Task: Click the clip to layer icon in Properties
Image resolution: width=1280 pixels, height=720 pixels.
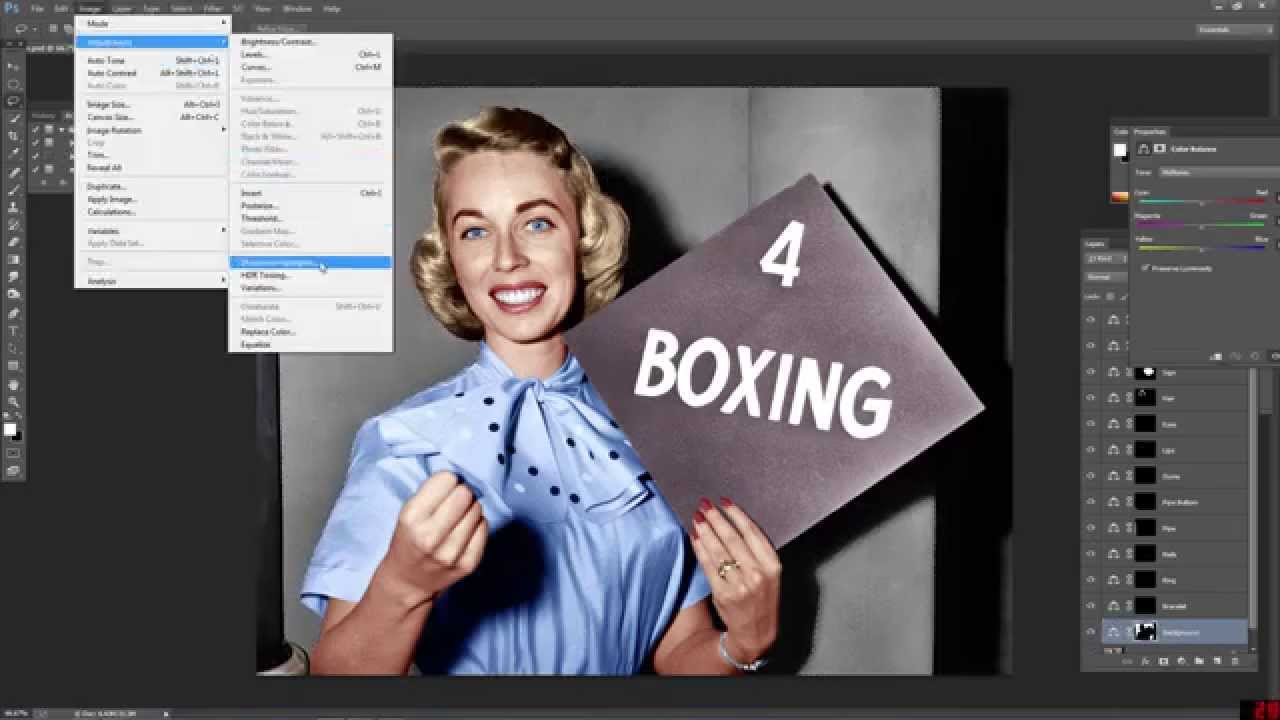Action: pyautogui.click(x=1216, y=356)
